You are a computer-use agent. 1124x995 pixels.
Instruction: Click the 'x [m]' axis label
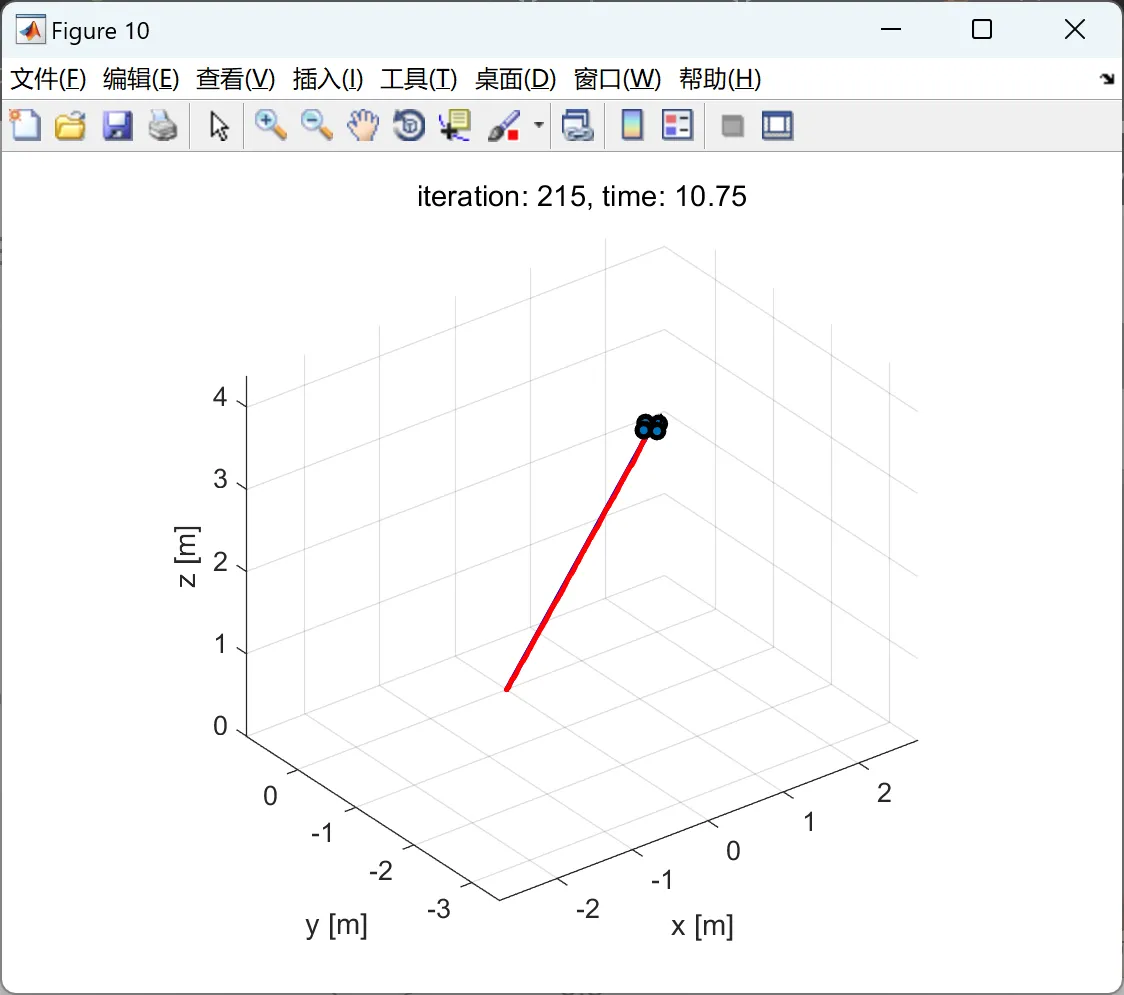[702, 925]
